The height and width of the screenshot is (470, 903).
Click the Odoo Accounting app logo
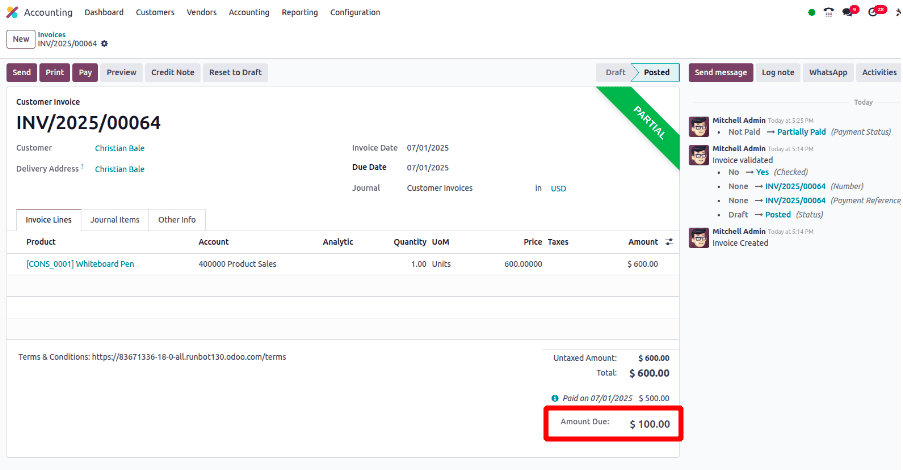12,12
